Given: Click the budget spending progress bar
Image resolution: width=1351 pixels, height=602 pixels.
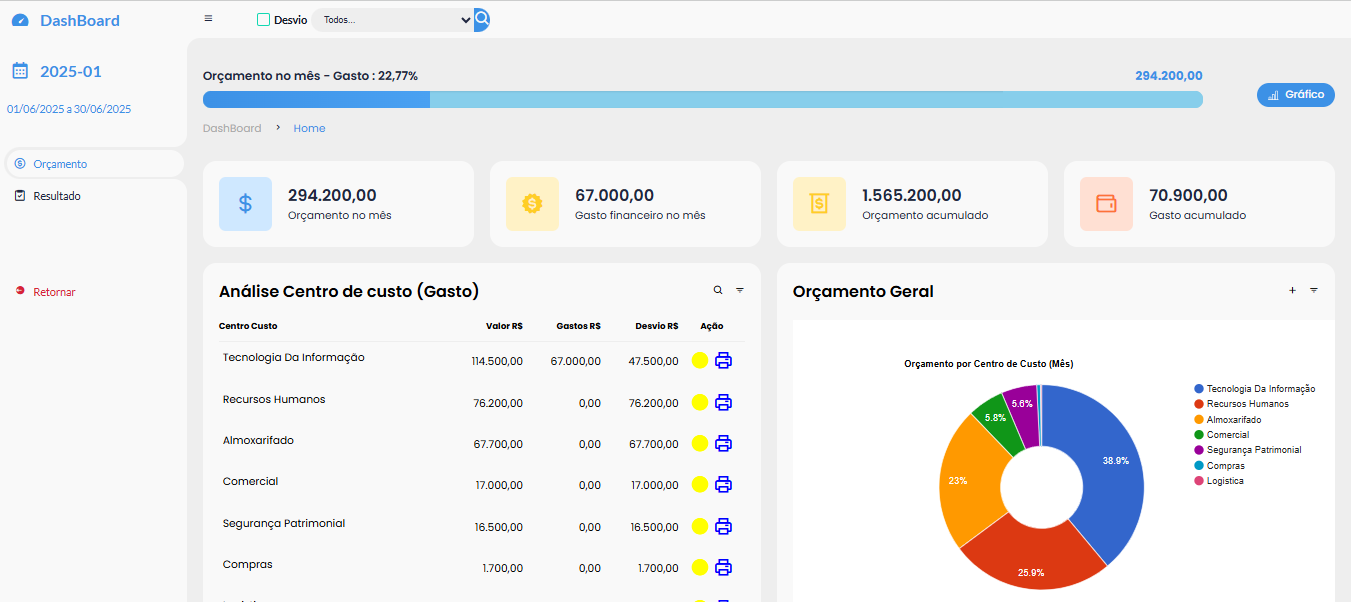Looking at the screenshot, I should pyautogui.click(x=700, y=99).
